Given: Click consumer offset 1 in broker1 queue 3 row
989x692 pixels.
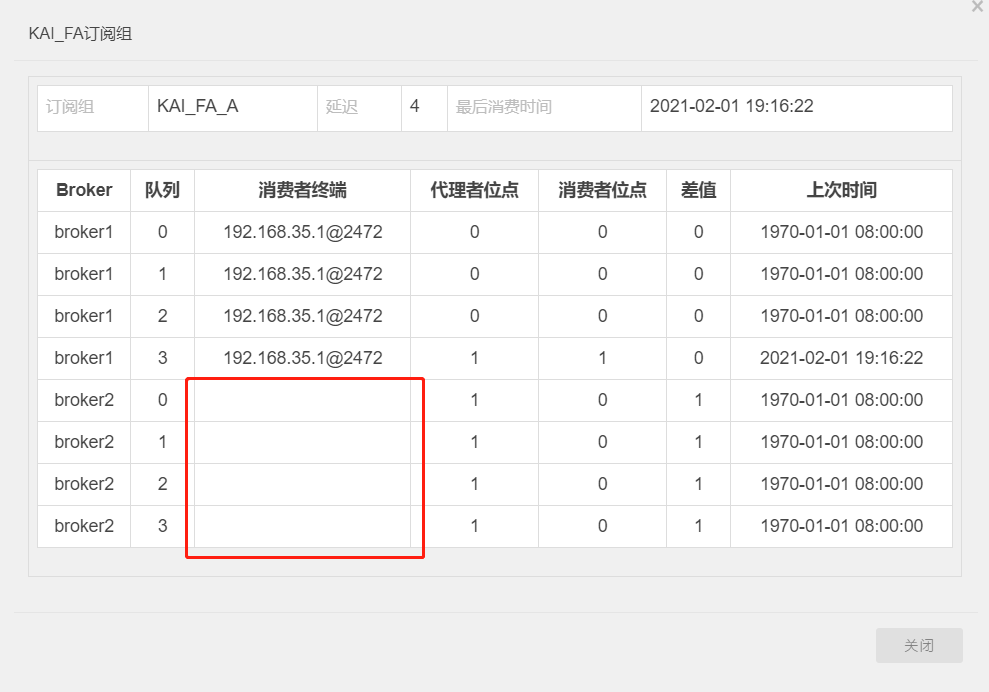Looking at the screenshot, I should pos(602,358).
